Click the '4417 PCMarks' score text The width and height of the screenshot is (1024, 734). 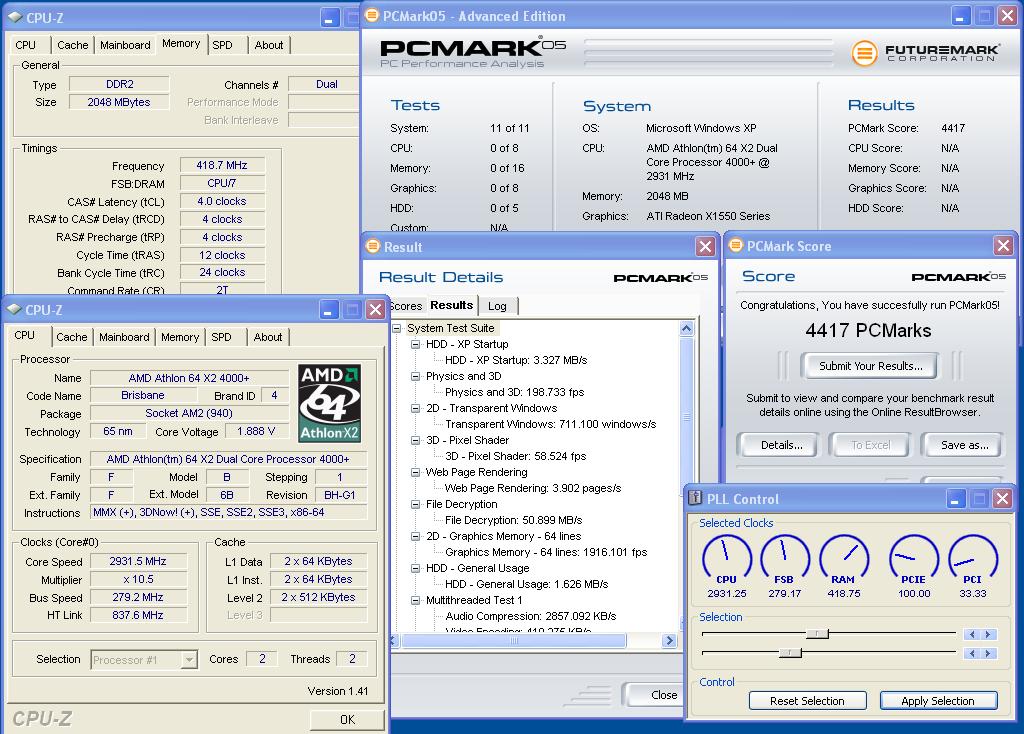tap(868, 330)
